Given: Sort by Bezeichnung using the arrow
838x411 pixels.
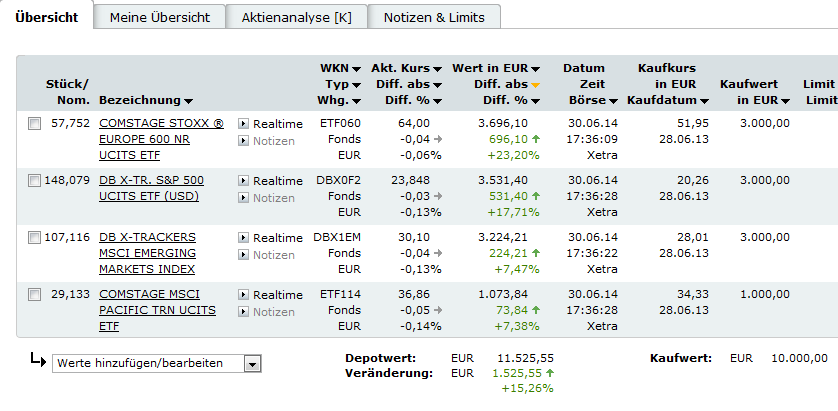Looking at the screenshot, I should 188,101.
